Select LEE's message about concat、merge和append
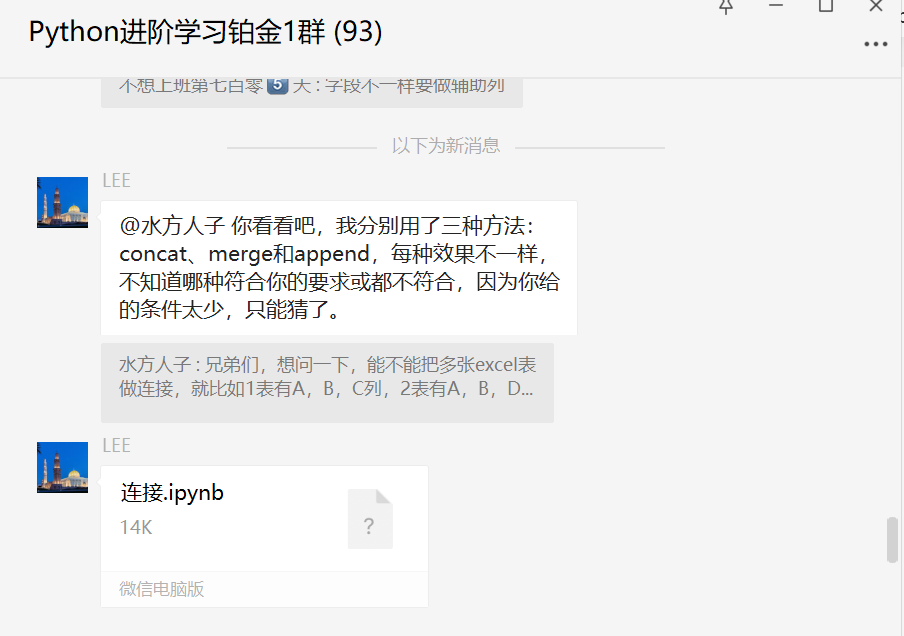This screenshot has width=904, height=636. [x=339, y=268]
